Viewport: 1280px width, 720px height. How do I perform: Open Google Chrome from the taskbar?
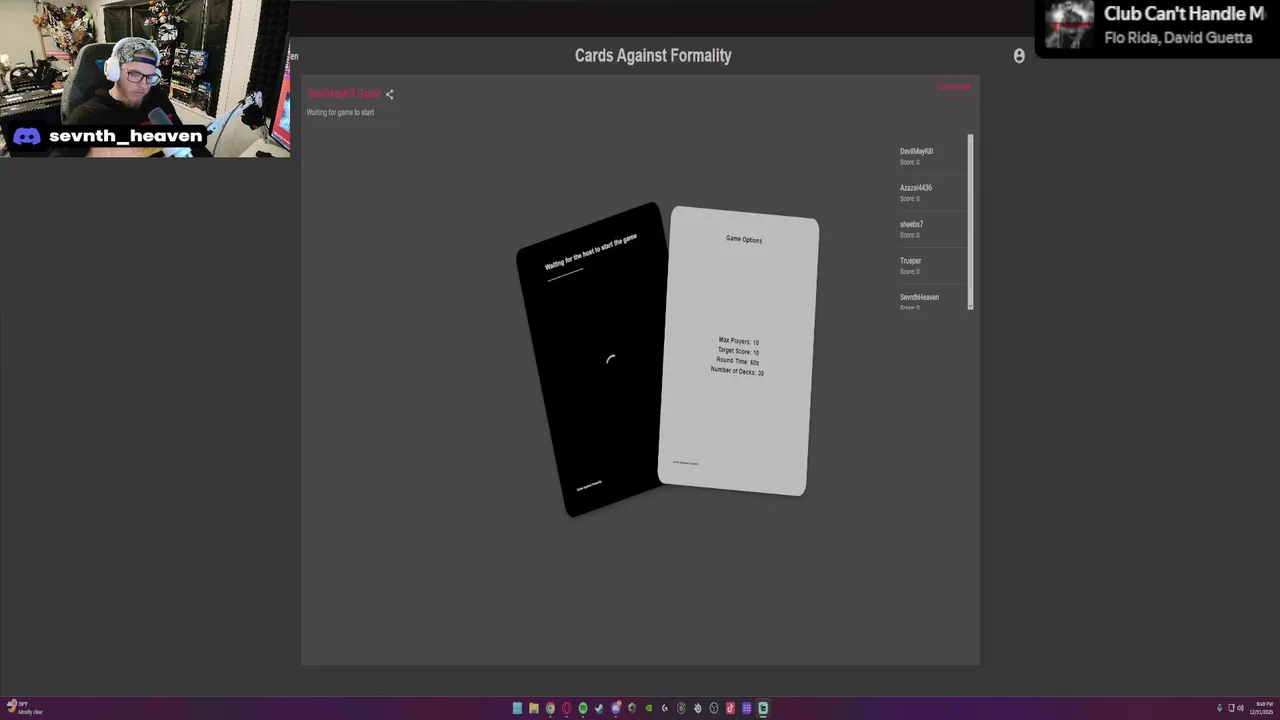550,708
